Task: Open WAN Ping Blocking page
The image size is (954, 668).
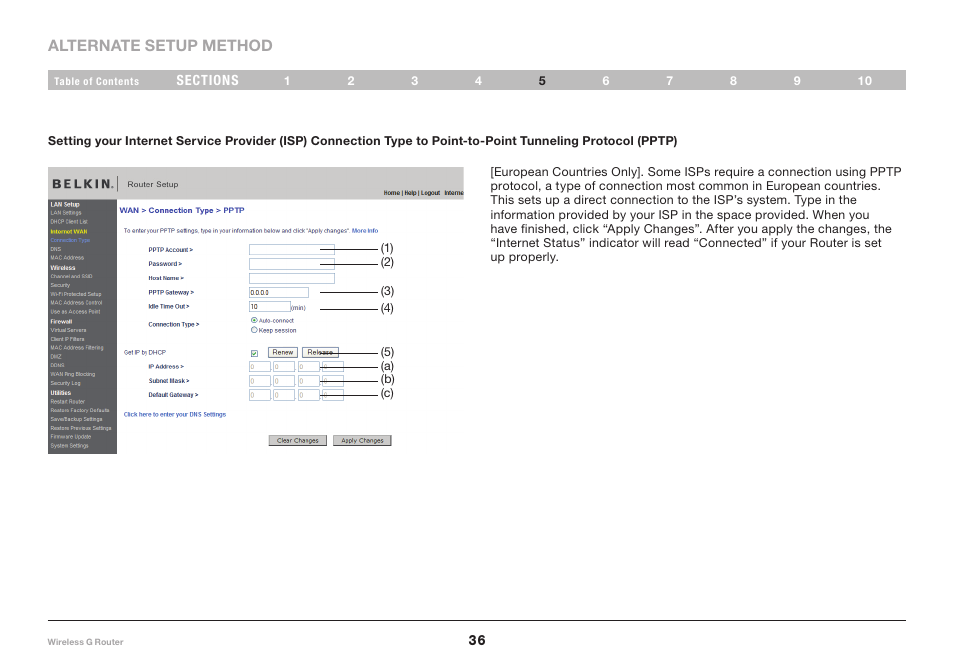Action: click(x=72, y=375)
